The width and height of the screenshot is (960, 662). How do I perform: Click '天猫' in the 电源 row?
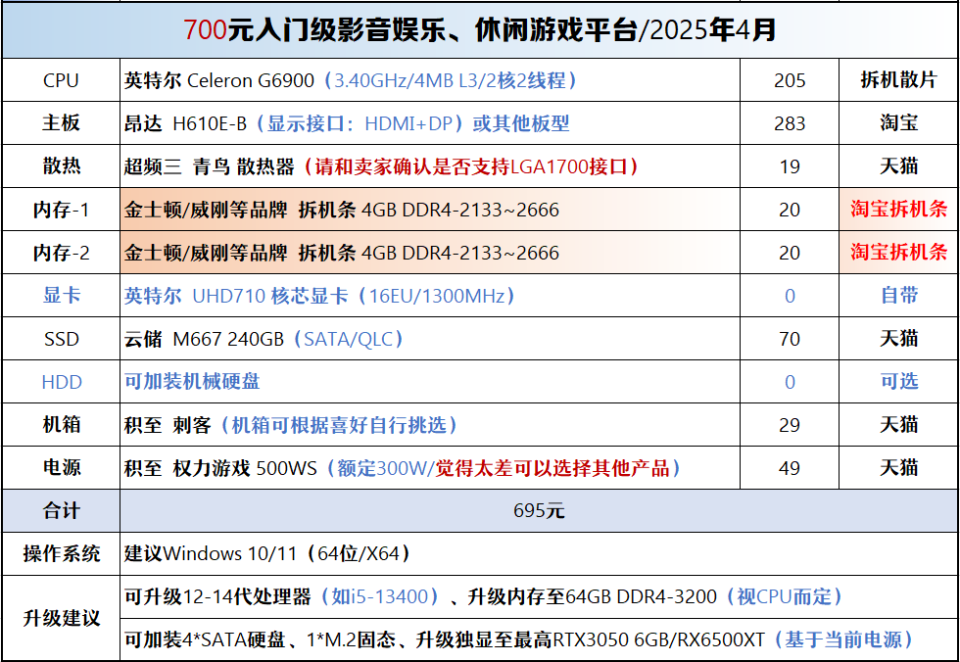898,468
